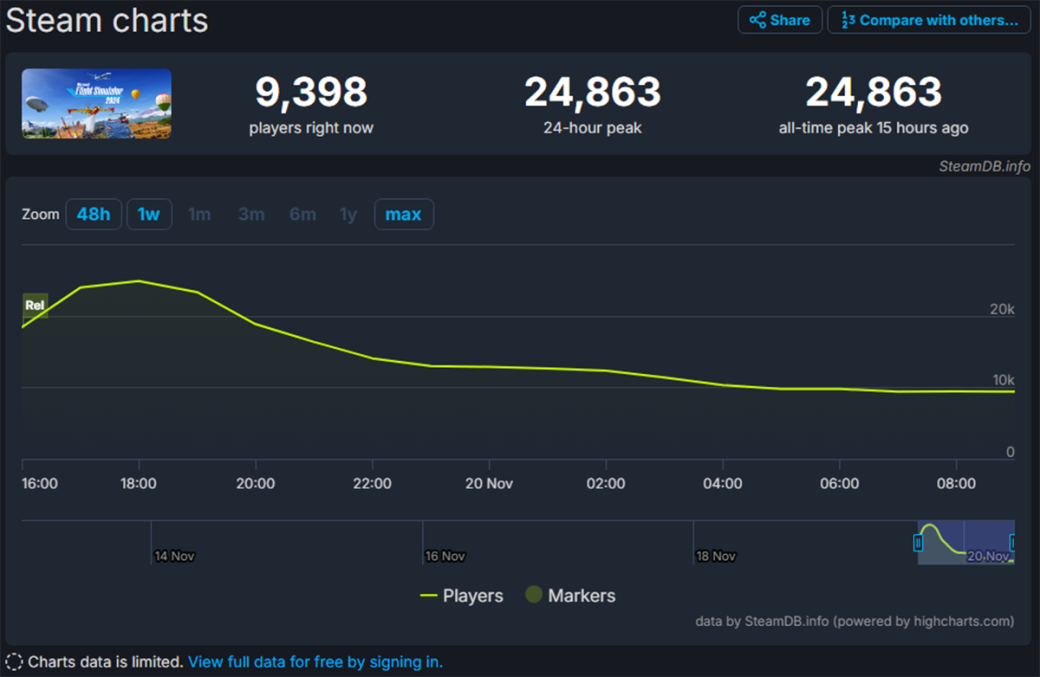Image resolution: width=1040 pixels, height=677 pixels.
Task: Click the 18:00 x-axis label
Action: [139, 483]
